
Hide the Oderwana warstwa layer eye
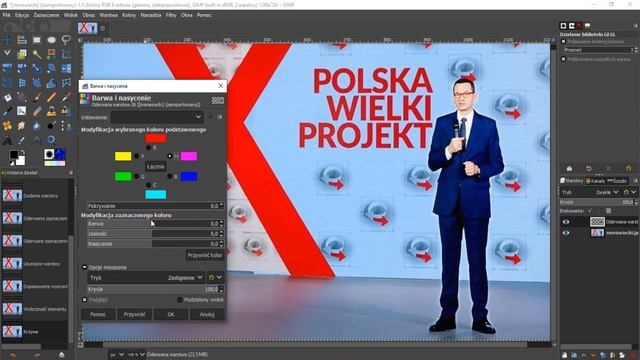click(566, 222)
